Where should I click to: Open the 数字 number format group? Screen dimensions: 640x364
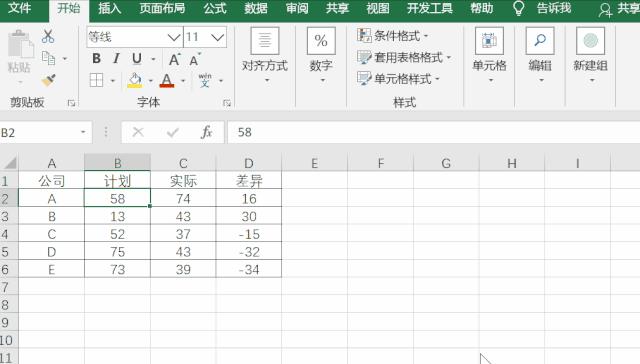(321, 54)
